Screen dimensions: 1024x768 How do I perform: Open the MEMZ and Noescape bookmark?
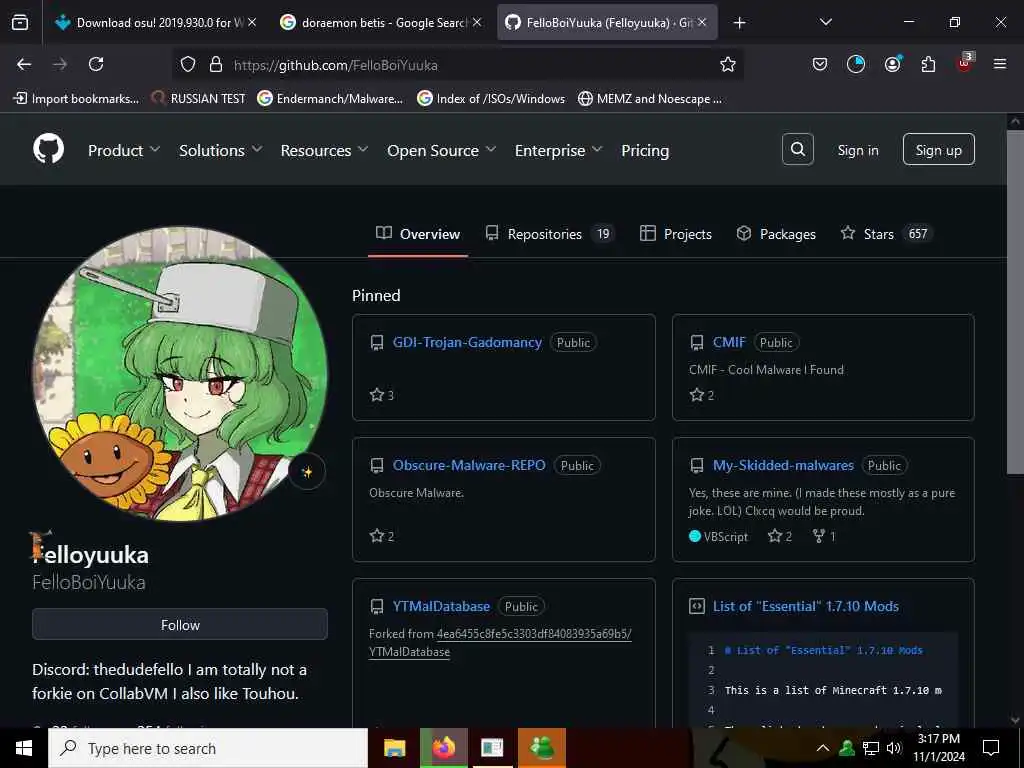650,99
